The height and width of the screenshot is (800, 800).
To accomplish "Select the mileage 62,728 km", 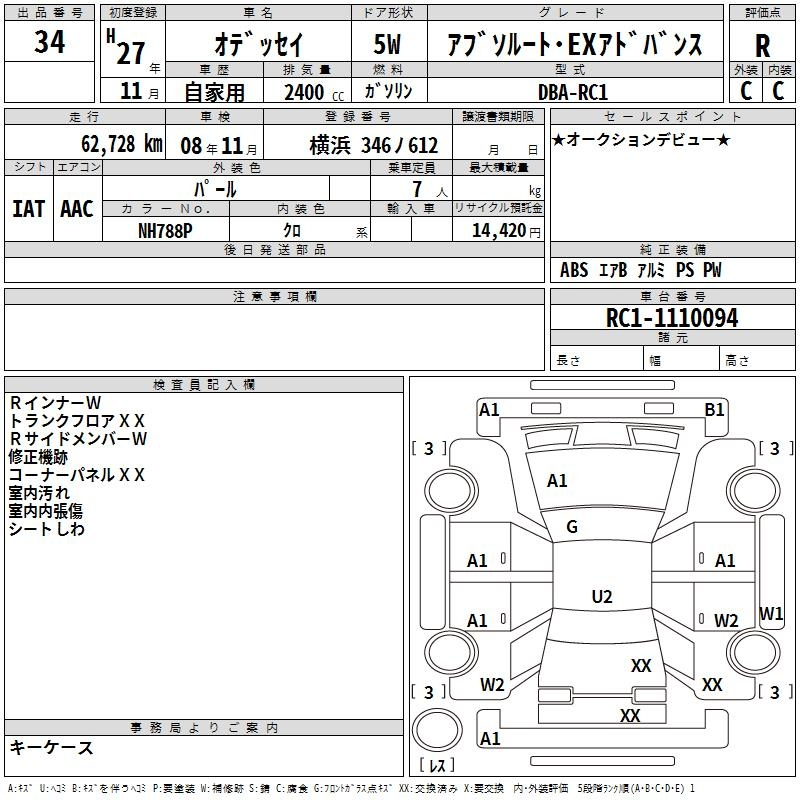I will coord(122,144).
